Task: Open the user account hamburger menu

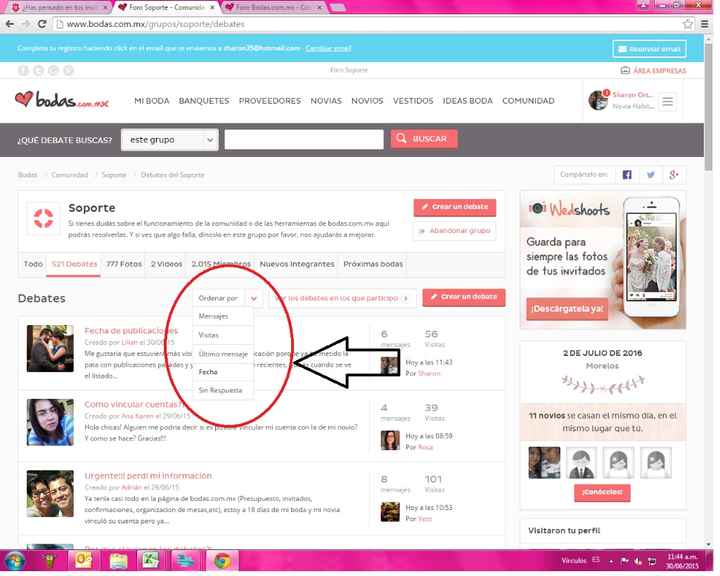Action: (x=668, y=101)
